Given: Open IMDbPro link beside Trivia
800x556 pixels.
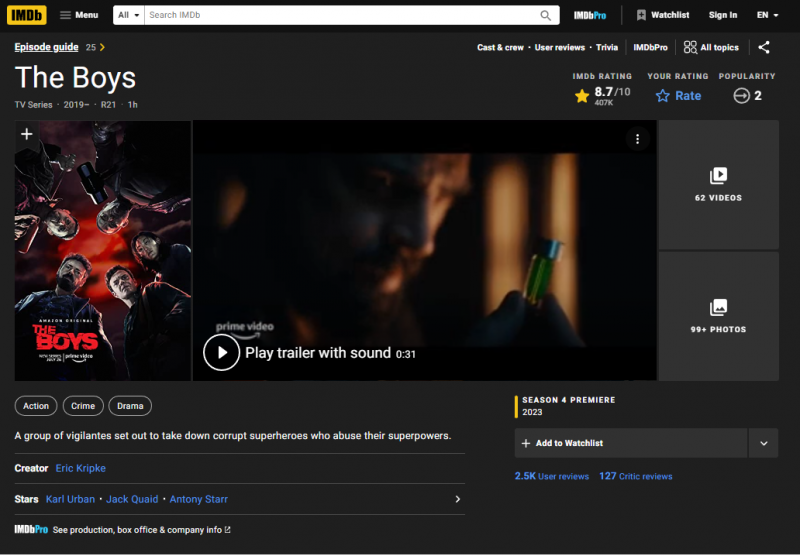Looking at the screenshot, I should click(651, 47).
